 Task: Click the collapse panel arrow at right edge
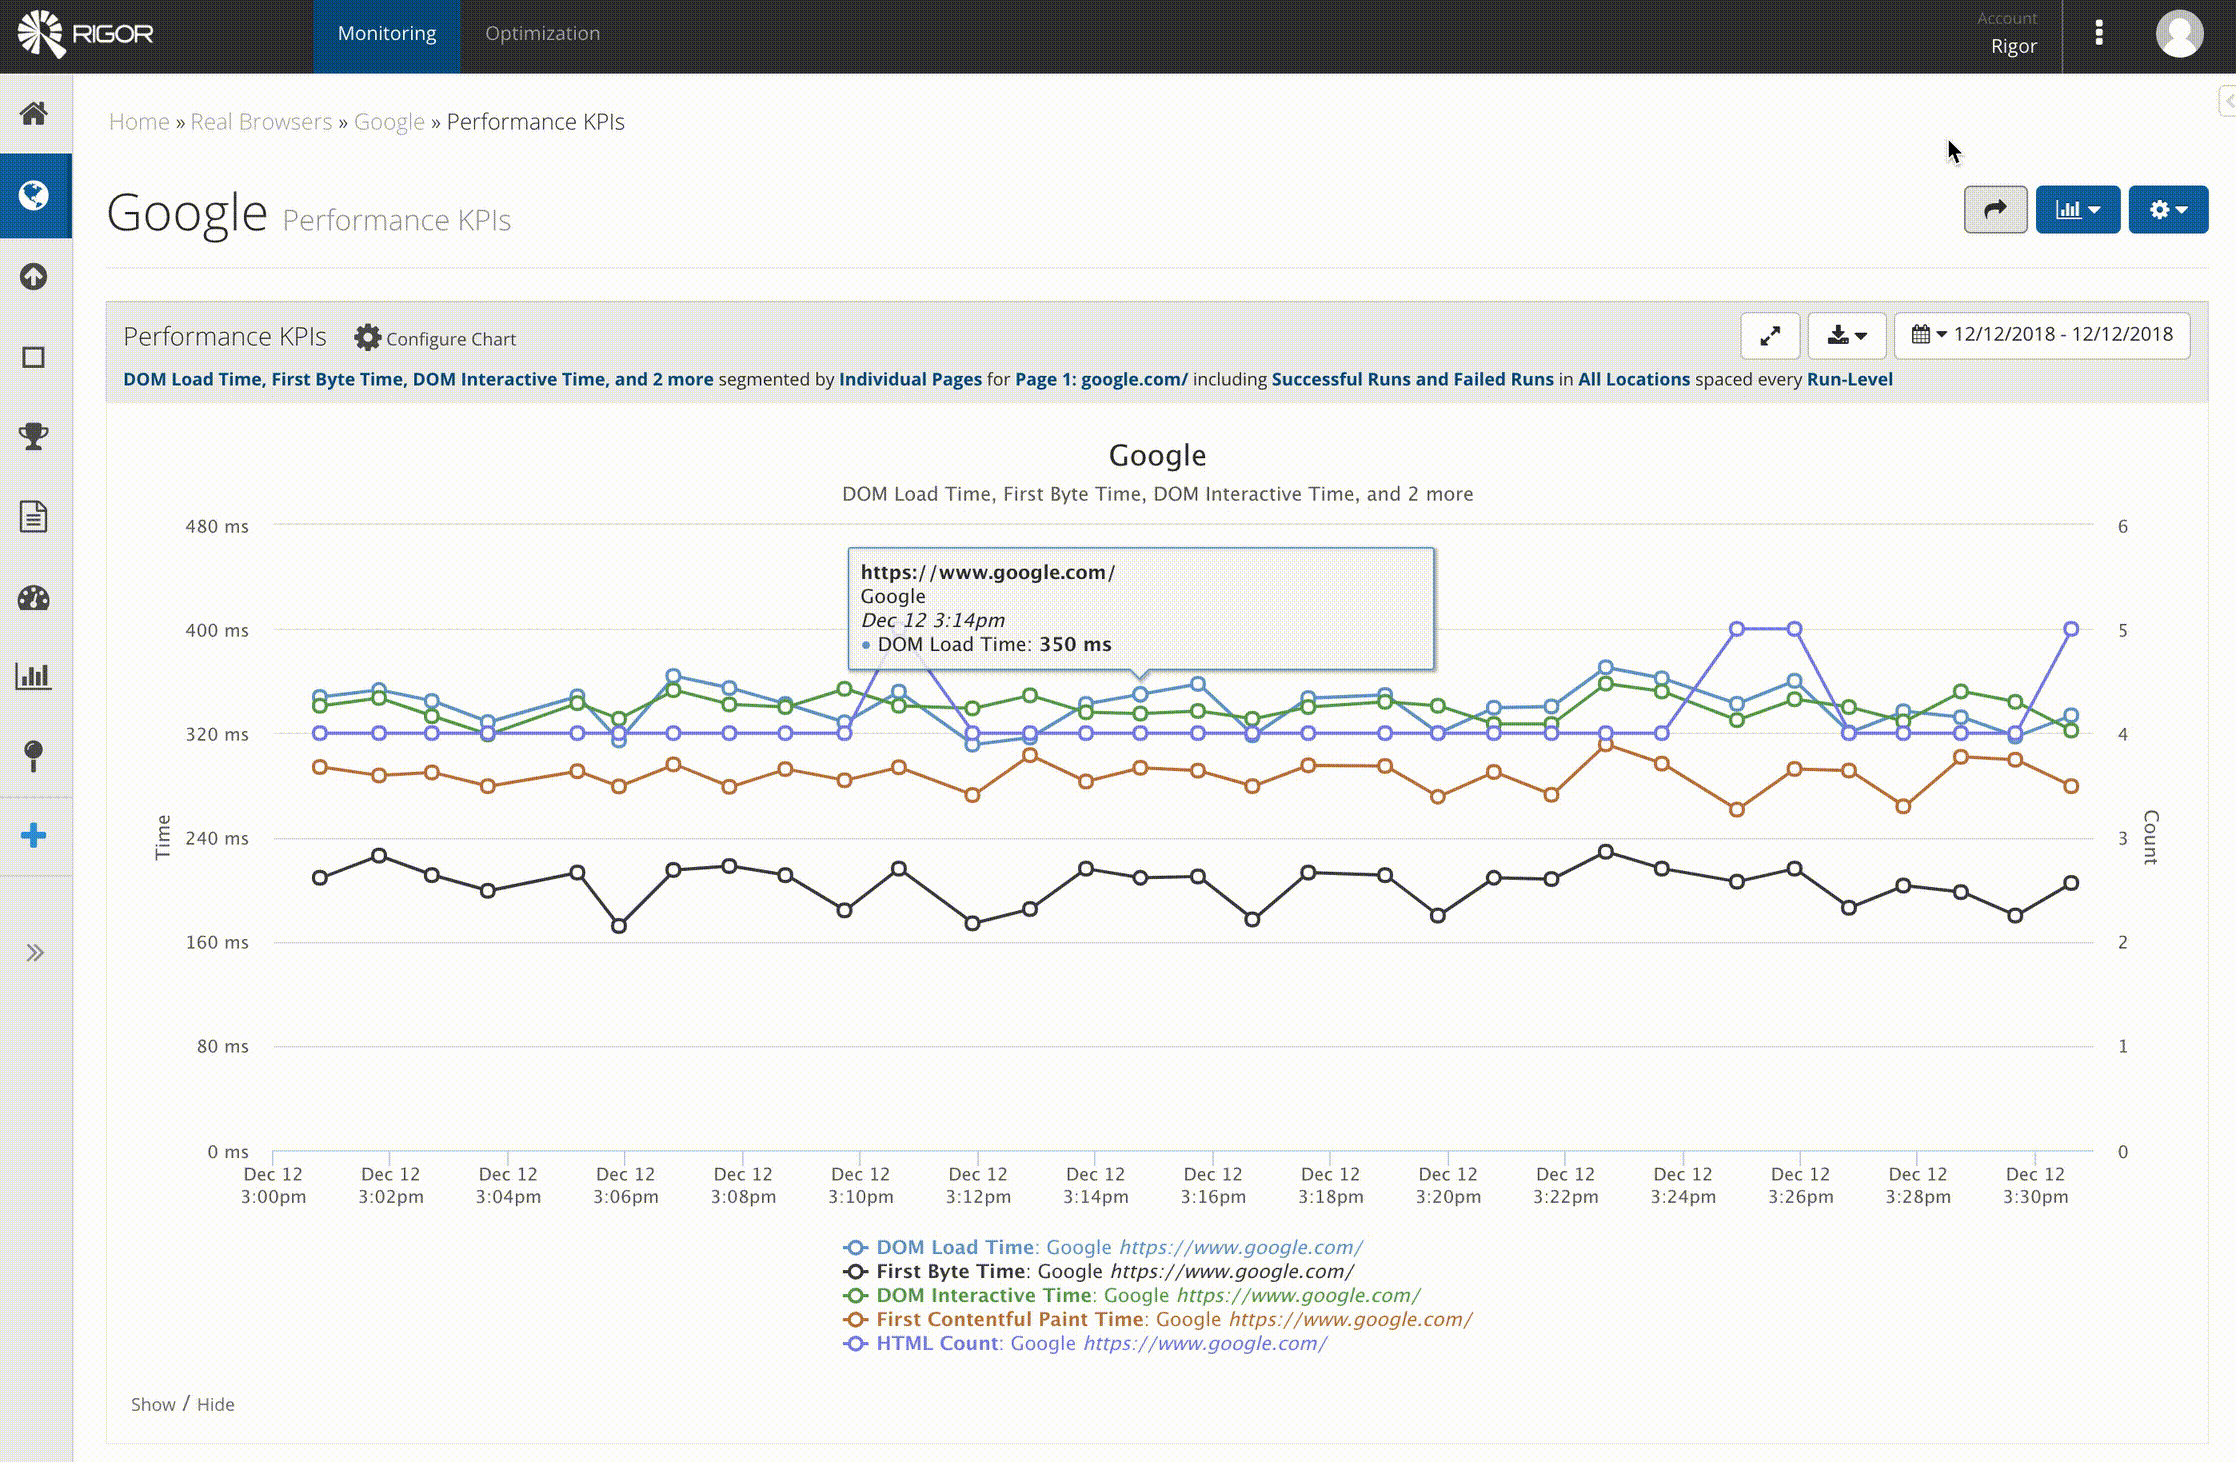pyautogui.click(x=2228, y=100)
